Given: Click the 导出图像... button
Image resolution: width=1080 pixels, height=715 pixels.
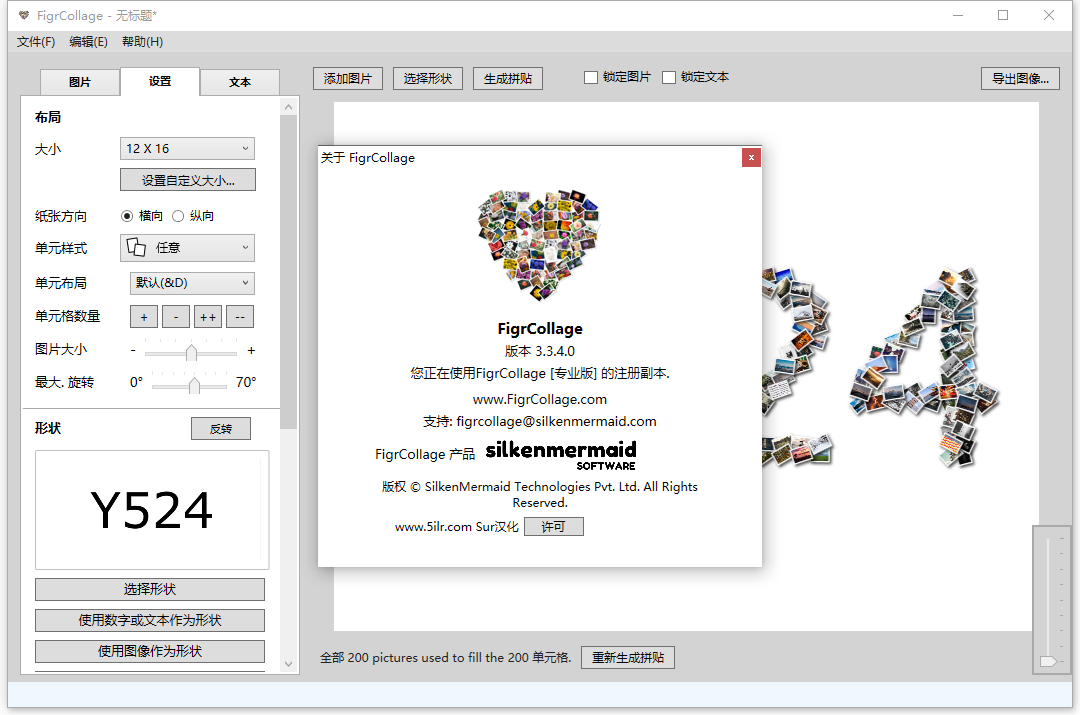Looking at the screenshot, I should tap(1020, 79).
